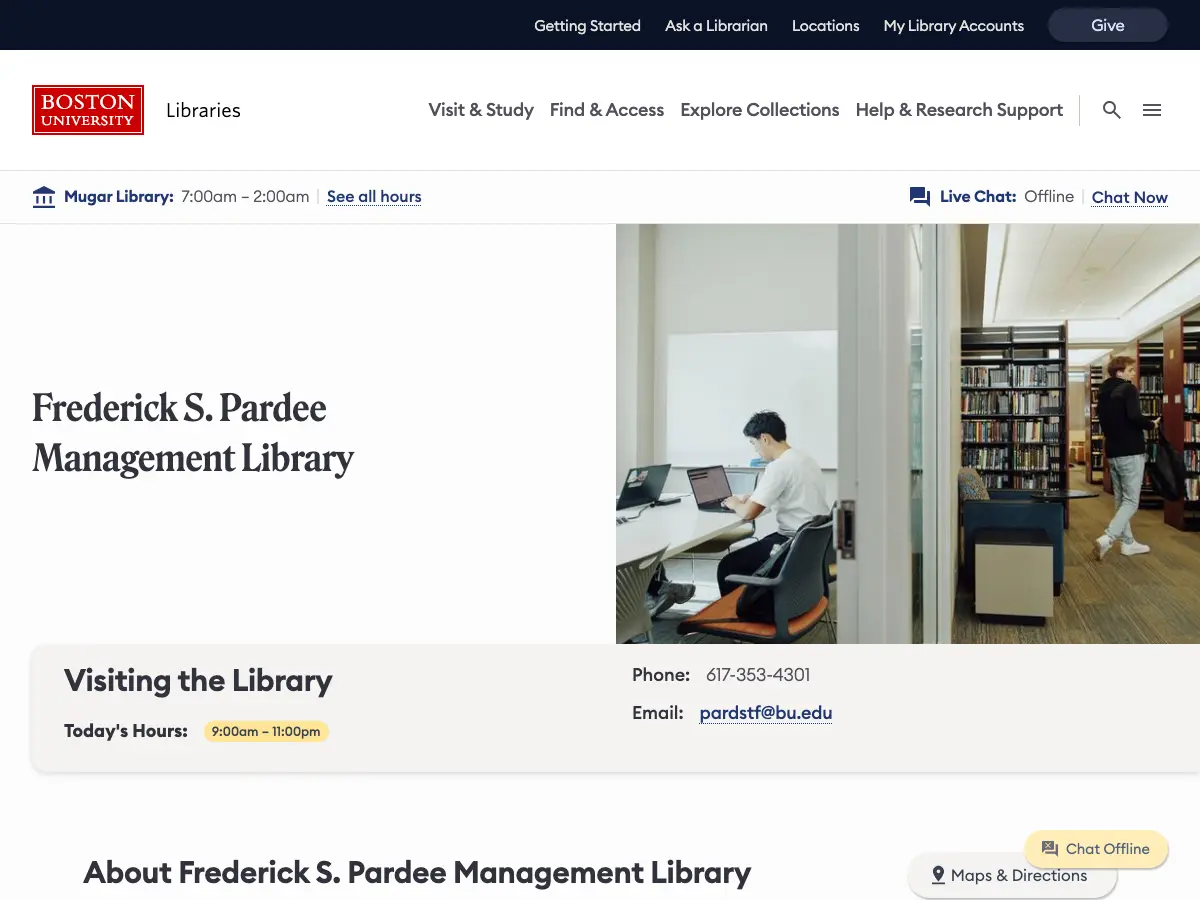Open Ask a Librarian link
Screen dimensions: 1200x900
click(x=716, y=26)
